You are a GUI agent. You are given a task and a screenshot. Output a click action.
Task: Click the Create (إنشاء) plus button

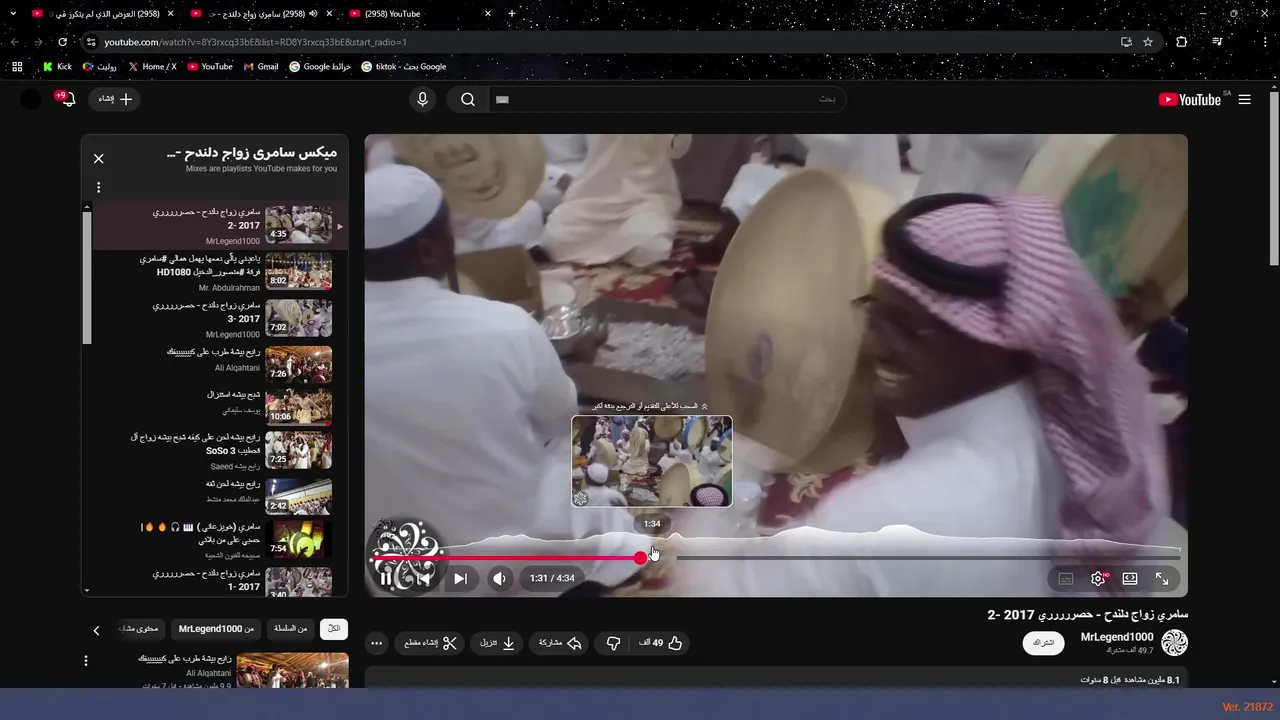tap(115, 99)
